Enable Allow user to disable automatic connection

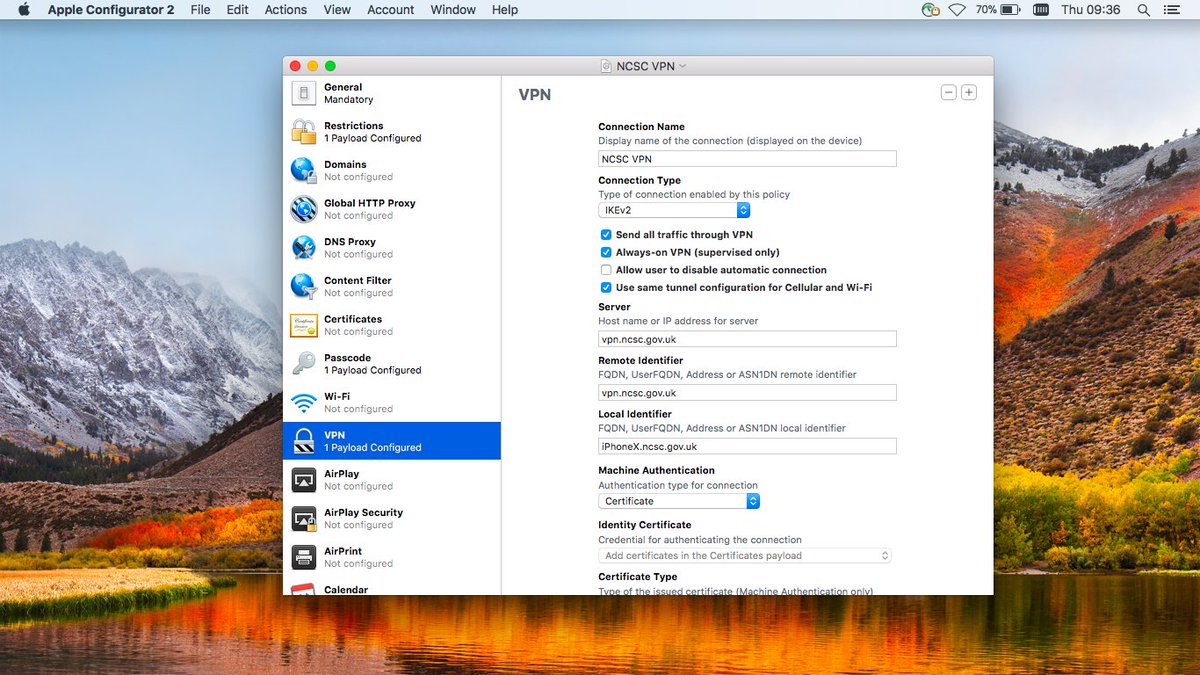(606, 270)
